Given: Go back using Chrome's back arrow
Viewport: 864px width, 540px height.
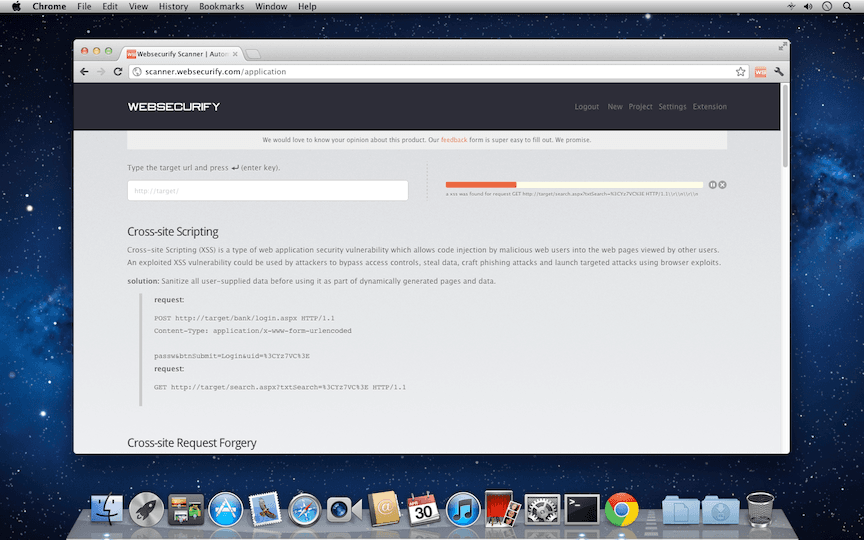Looking at the screenshot, I should coord(84,72).
